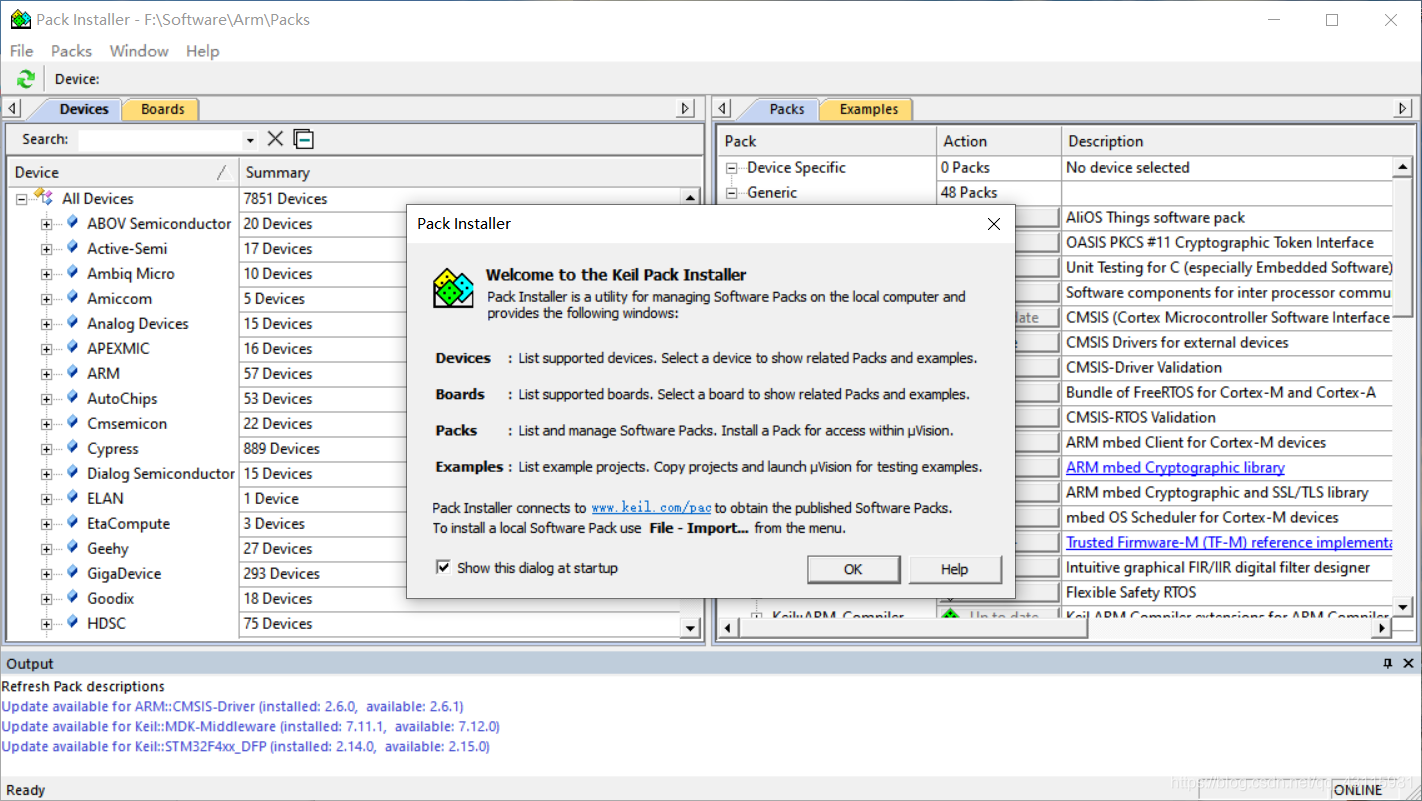
Task: Click the EtaCompute vendor icon
Action: (x=72, y=522)
